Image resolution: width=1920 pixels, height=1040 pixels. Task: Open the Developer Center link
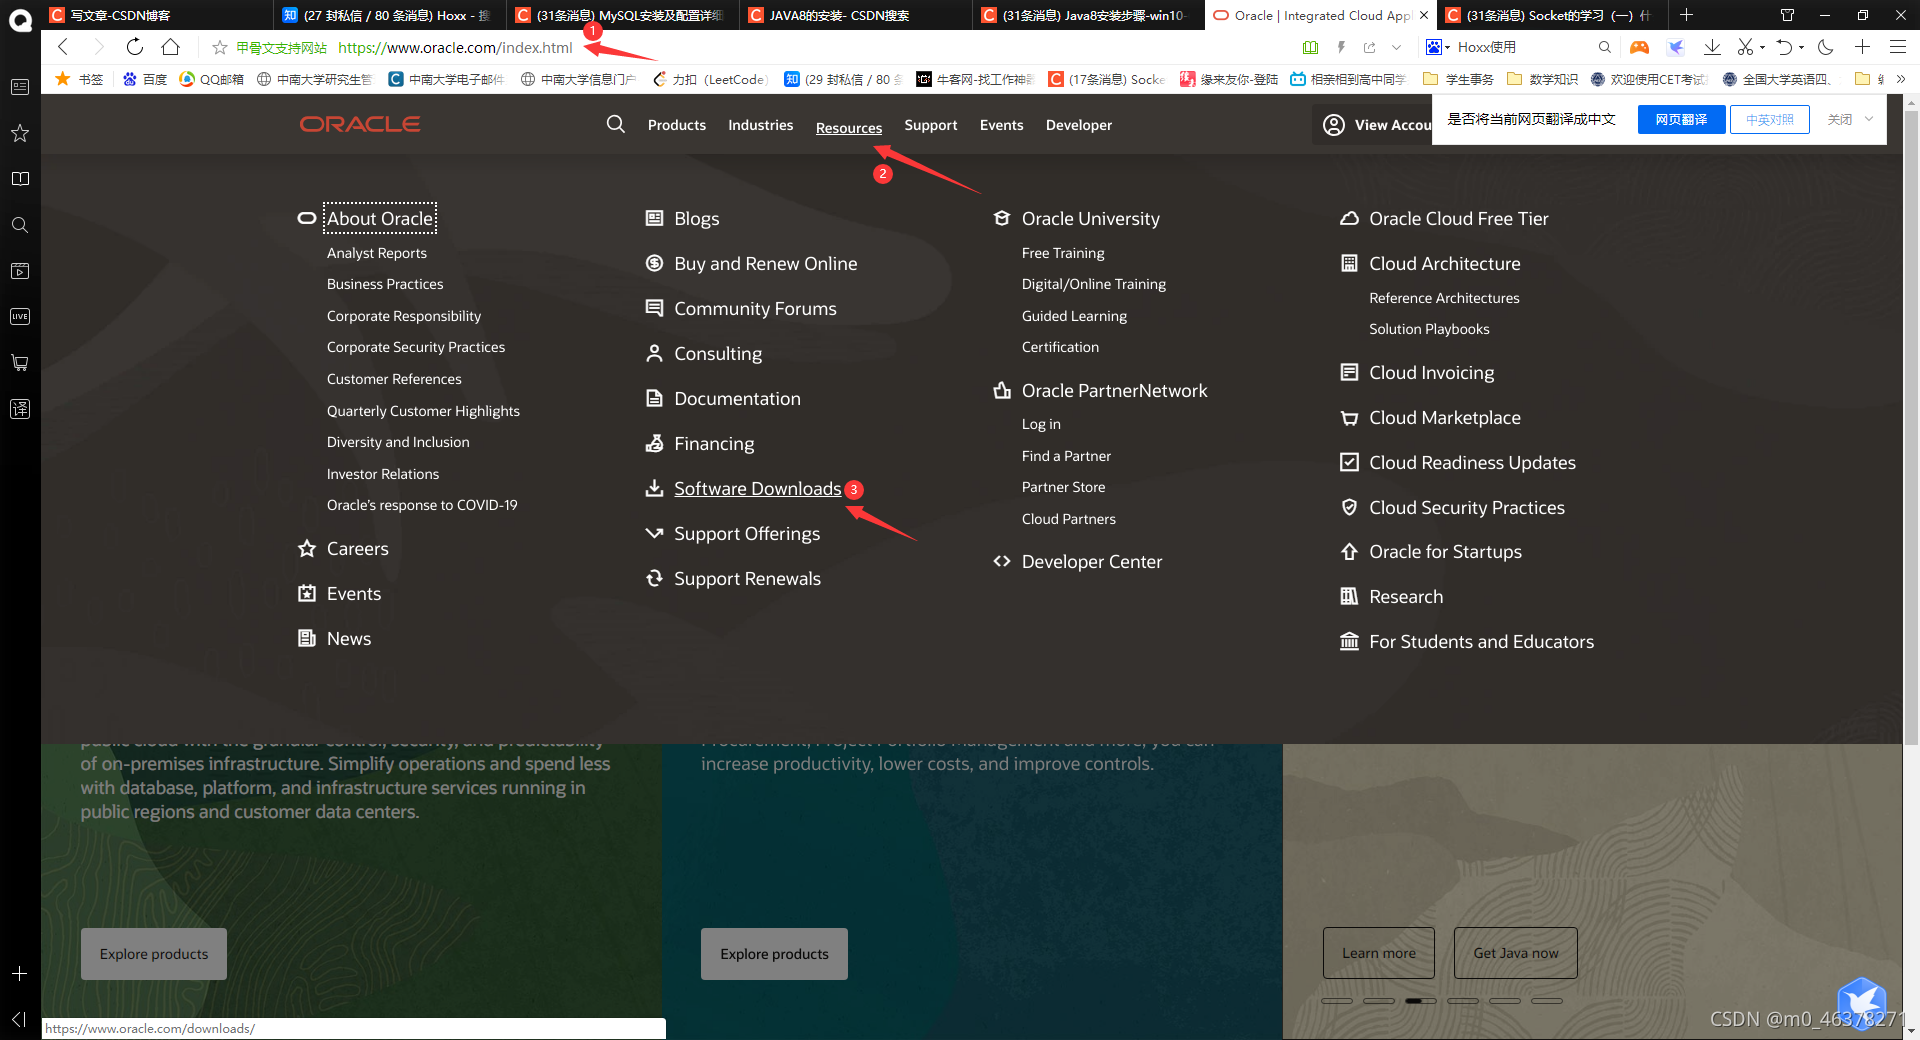(x=1091, y=561)
